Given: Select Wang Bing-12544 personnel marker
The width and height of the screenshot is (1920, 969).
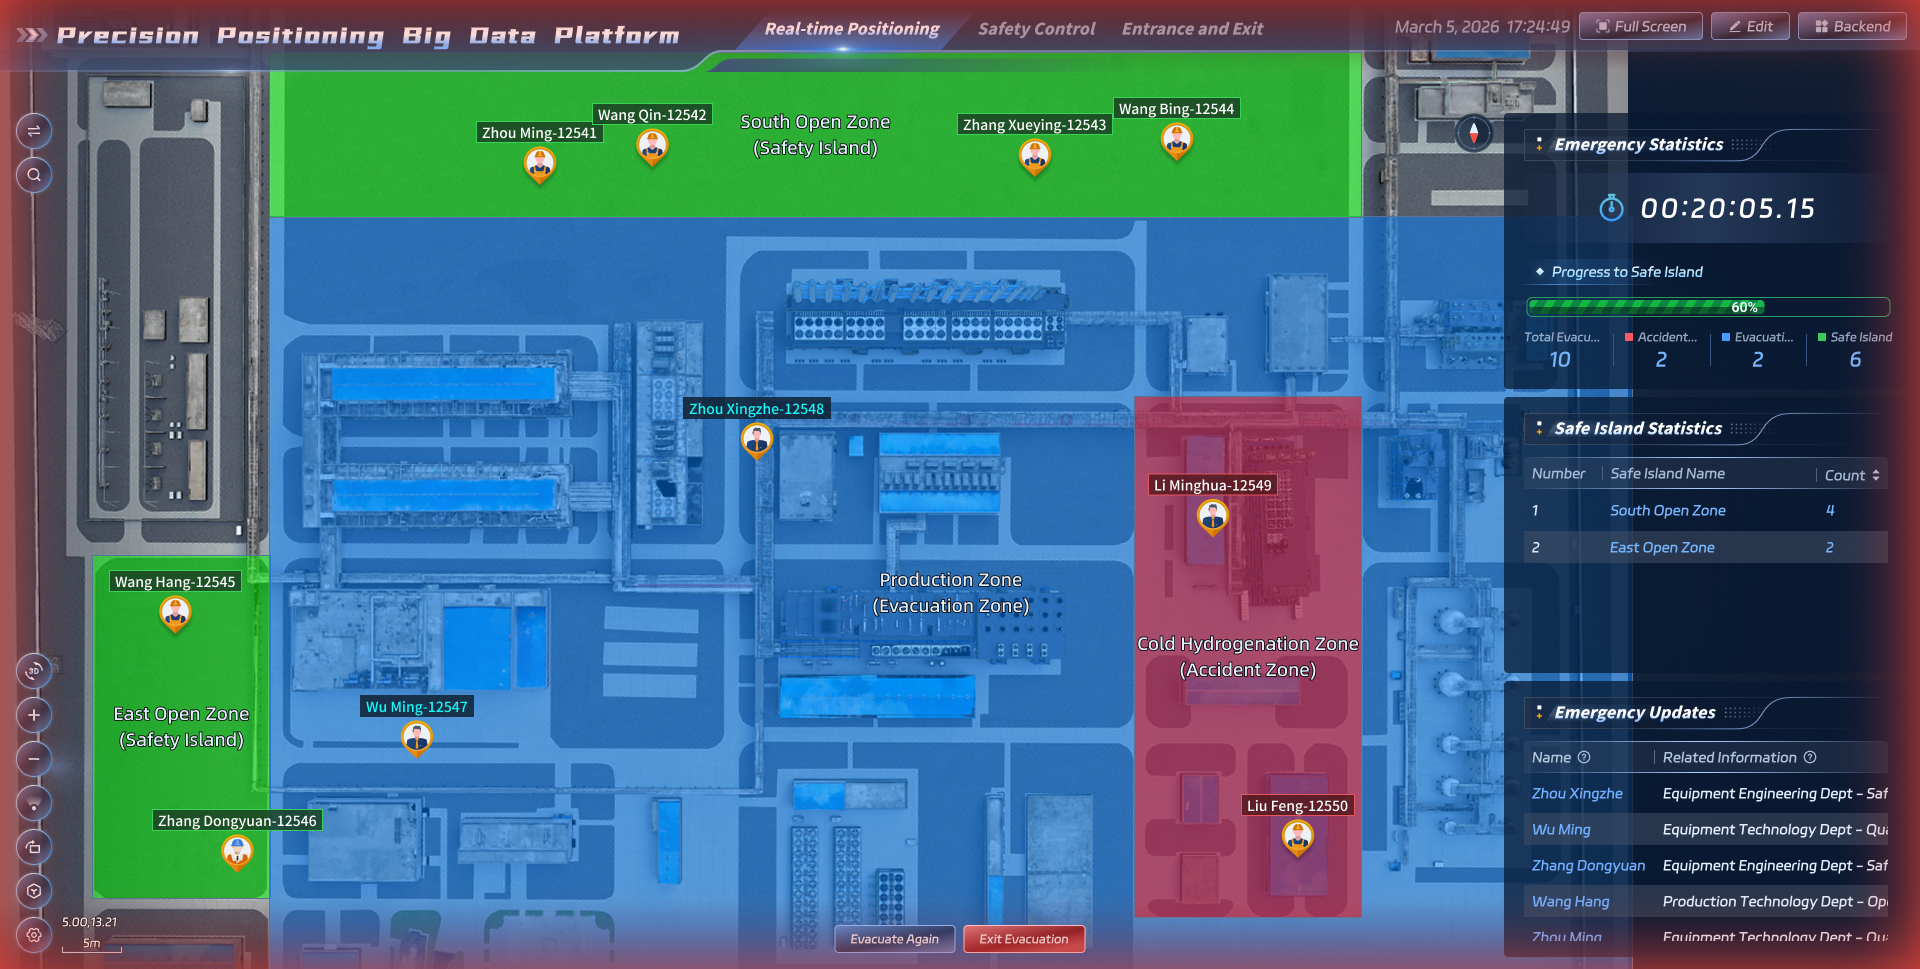Looking at the screenshot, I should coord(1177,142).
